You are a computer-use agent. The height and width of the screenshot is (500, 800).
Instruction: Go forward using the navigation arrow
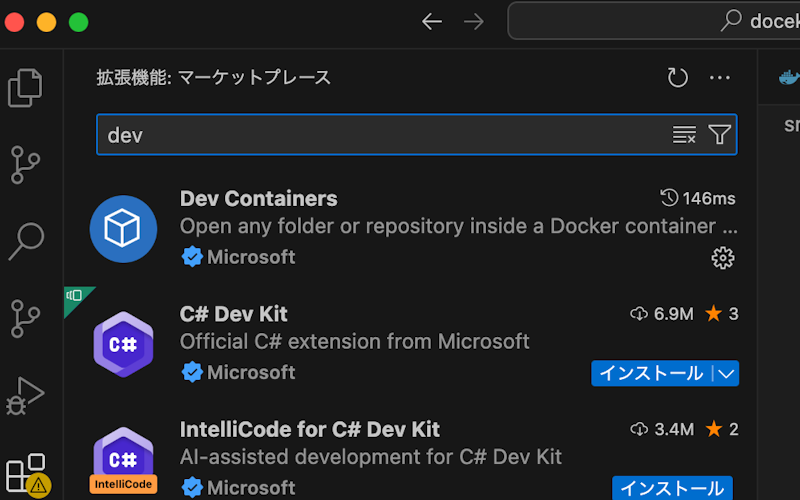click(474, 21)
